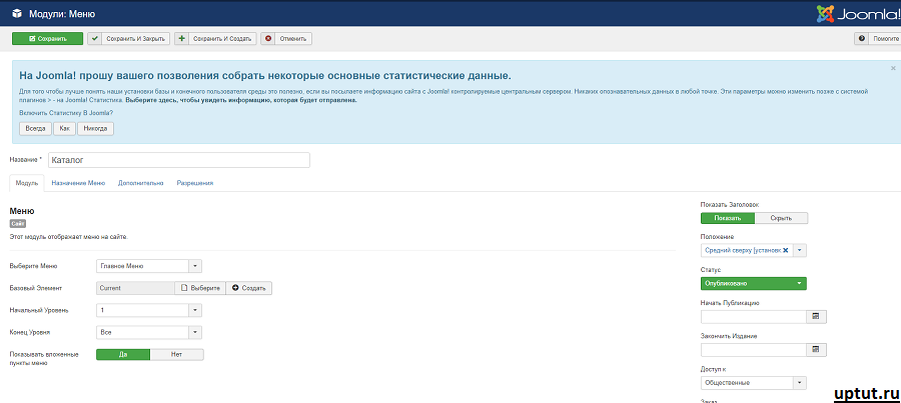The height and width of the screenshot is (403, 901).
Task: Click the help question mark icon
Action: (x=861, y=39)
